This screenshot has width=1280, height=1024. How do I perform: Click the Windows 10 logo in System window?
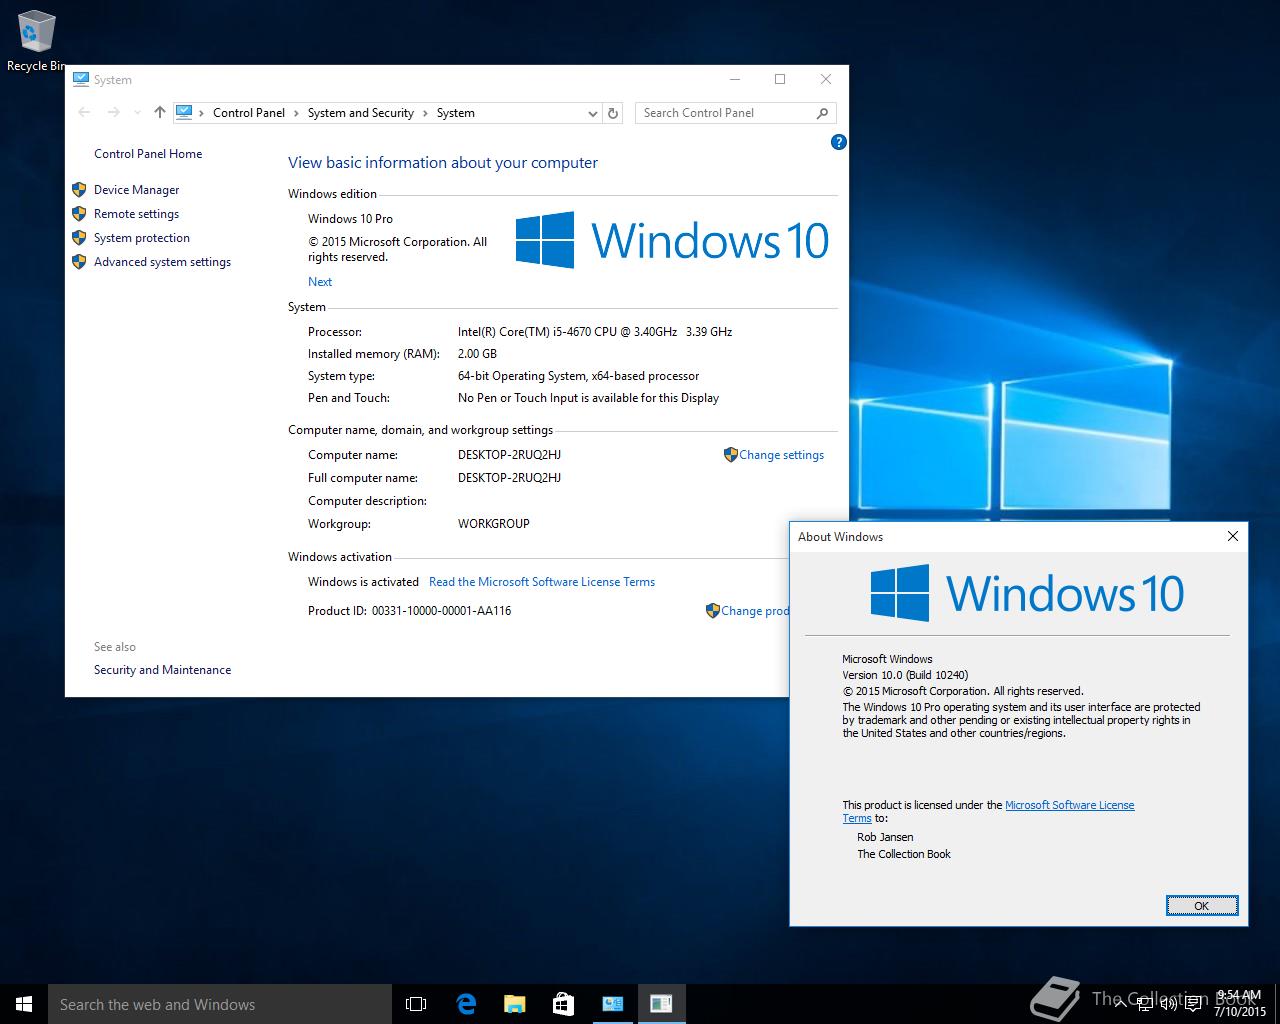(672, 240)
